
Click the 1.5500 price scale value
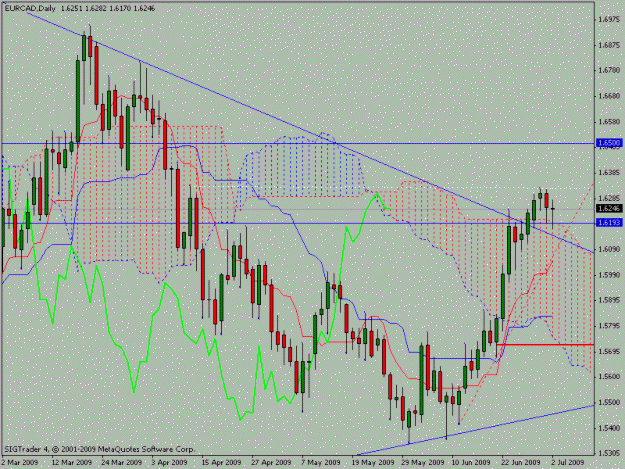610,402
